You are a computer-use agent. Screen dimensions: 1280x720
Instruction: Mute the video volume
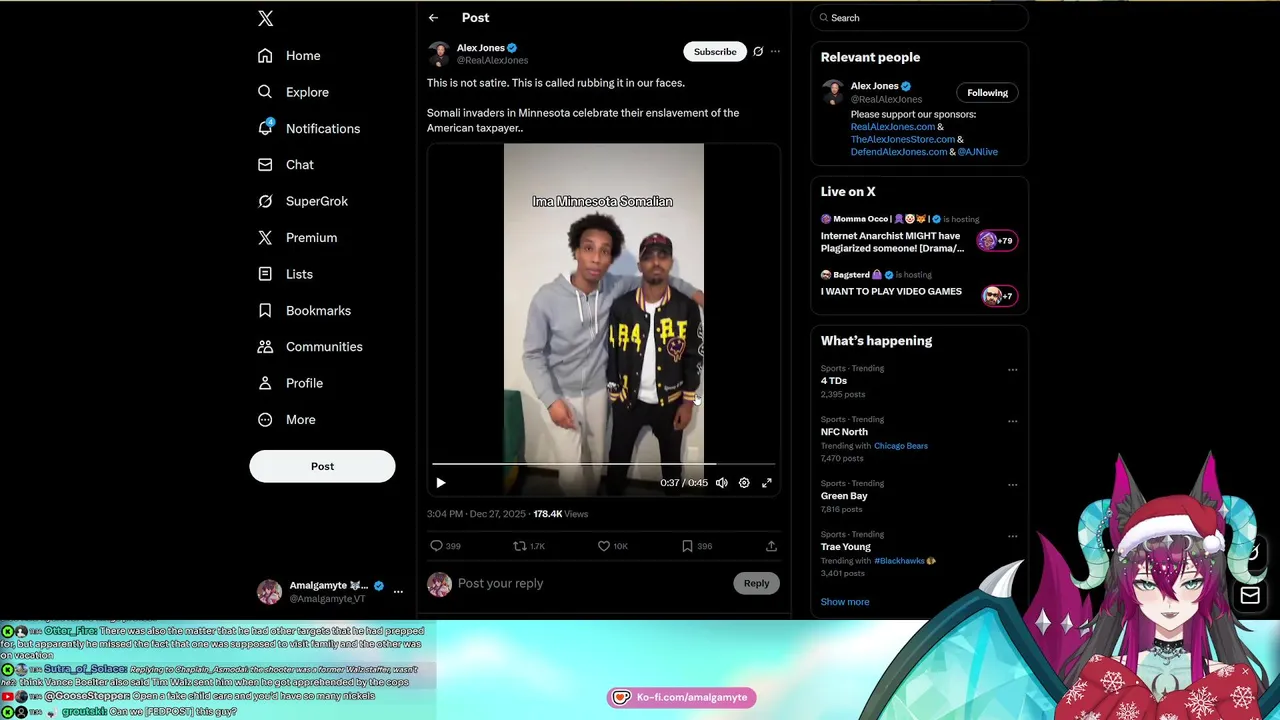click(x=722, y=483)
